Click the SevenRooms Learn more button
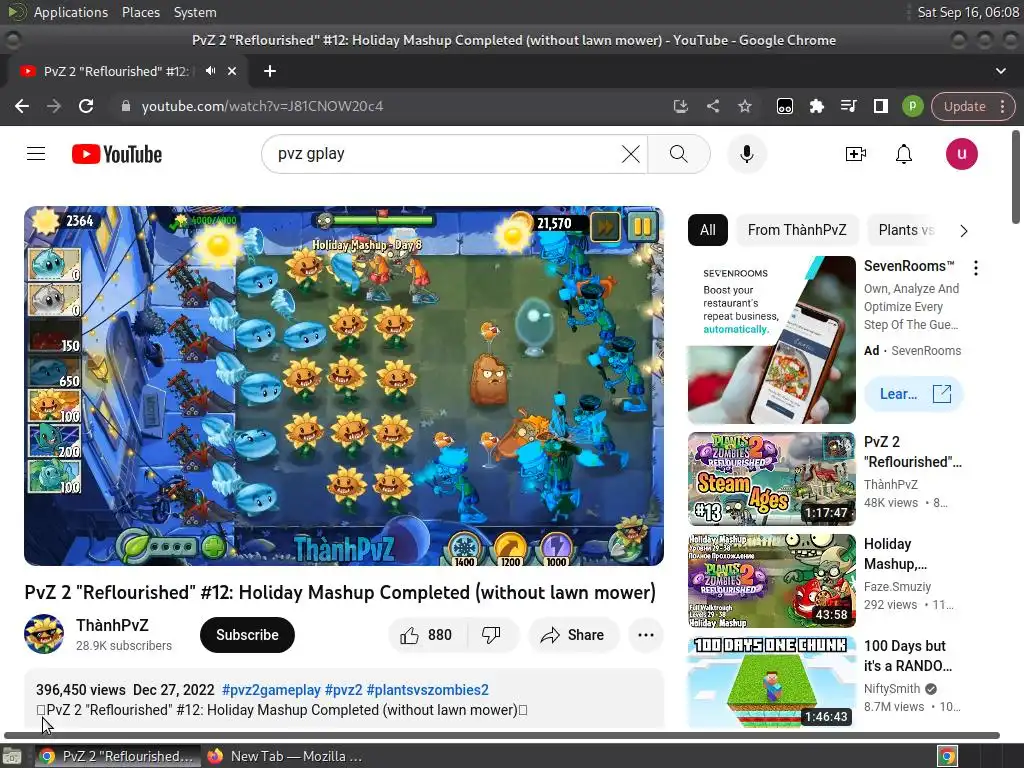The image size is (1024, 768). click(913, 394)
